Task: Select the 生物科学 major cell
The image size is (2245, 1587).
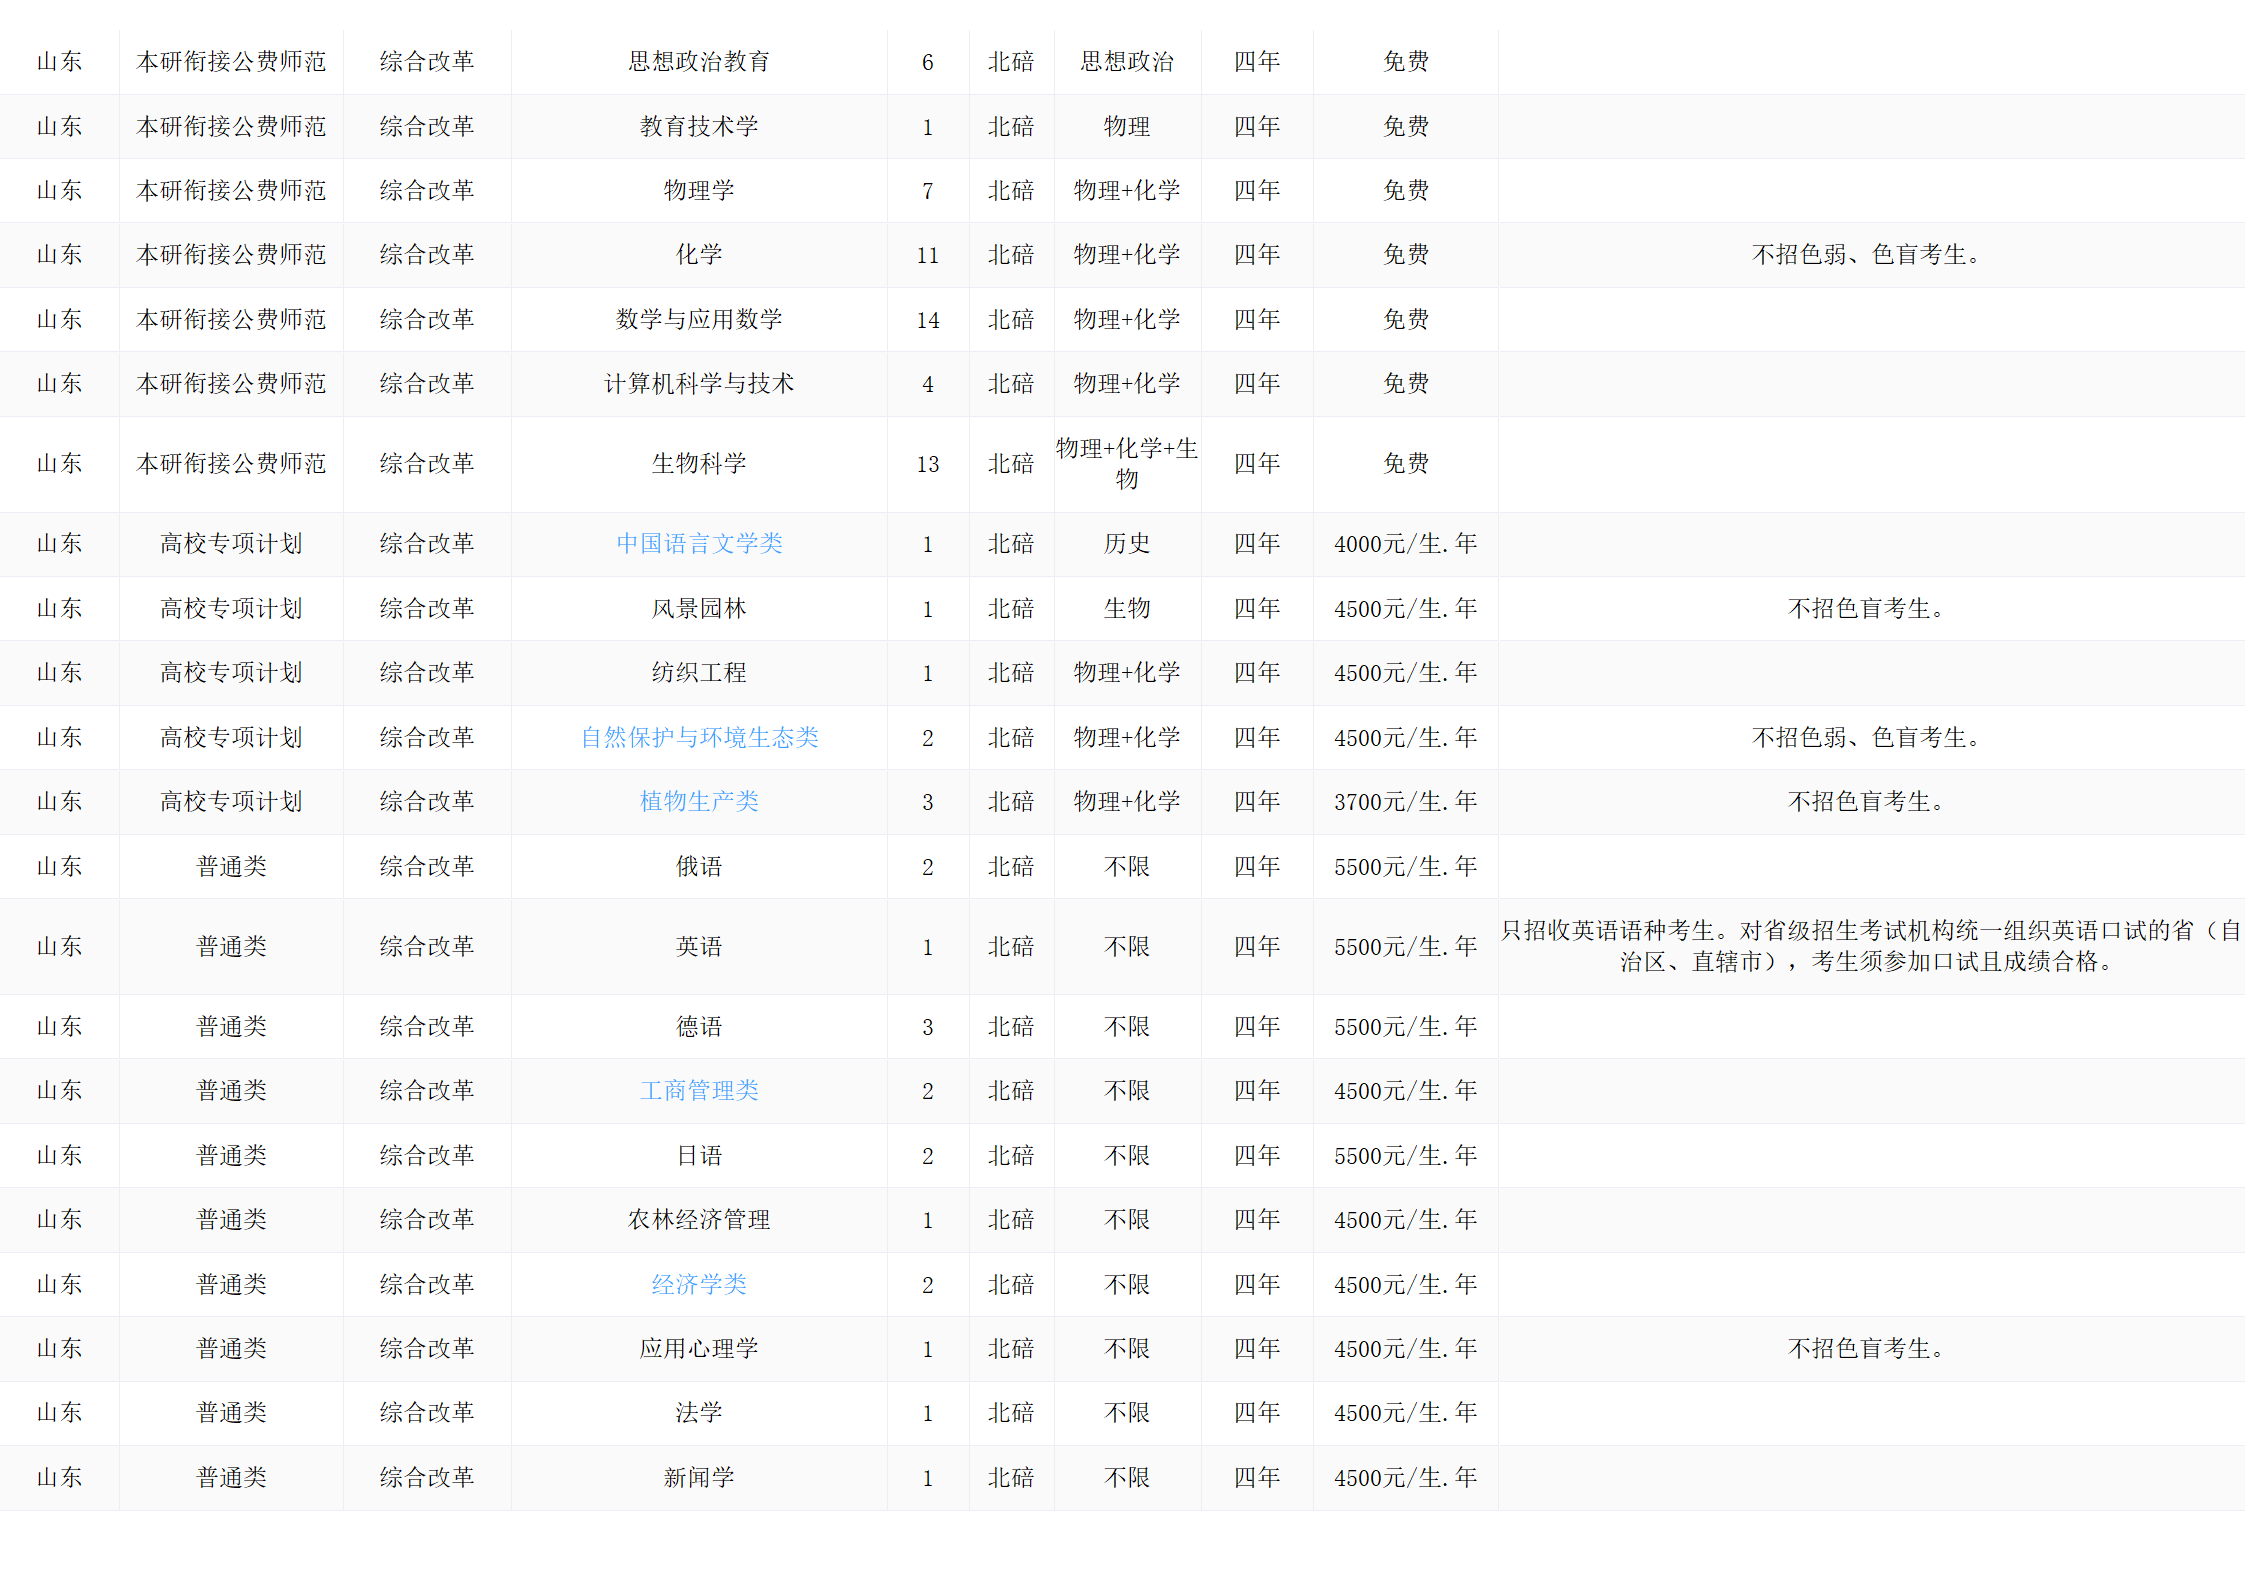Action: pos(699,464)
